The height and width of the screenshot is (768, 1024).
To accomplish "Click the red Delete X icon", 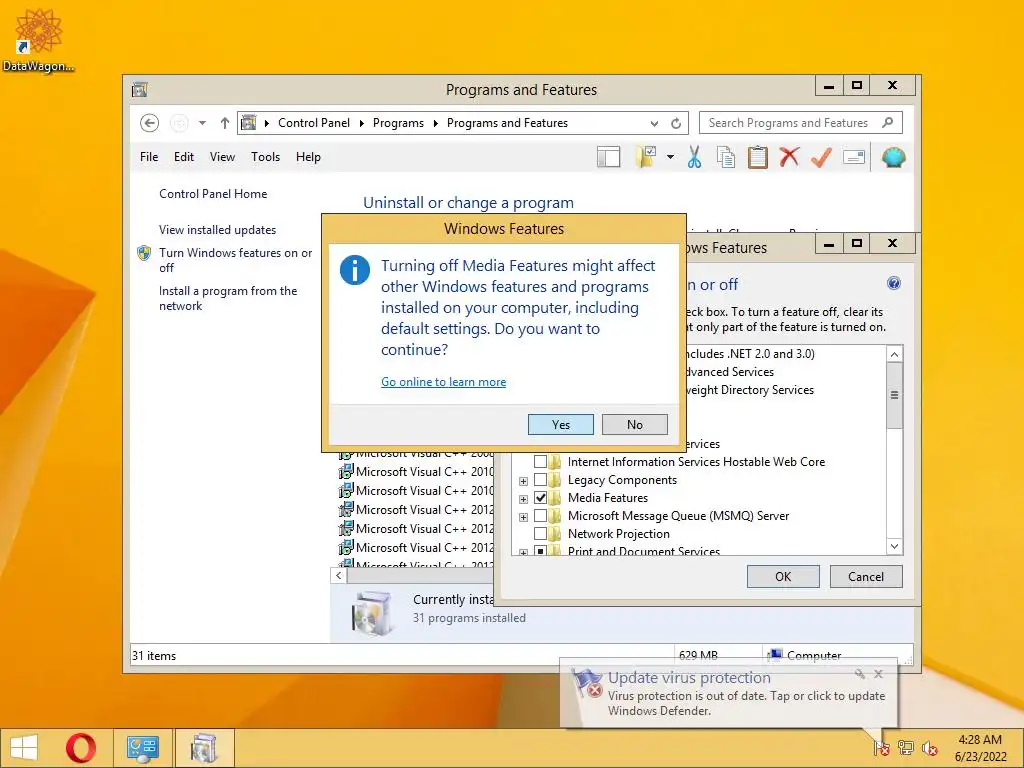I will click(789, 157).
